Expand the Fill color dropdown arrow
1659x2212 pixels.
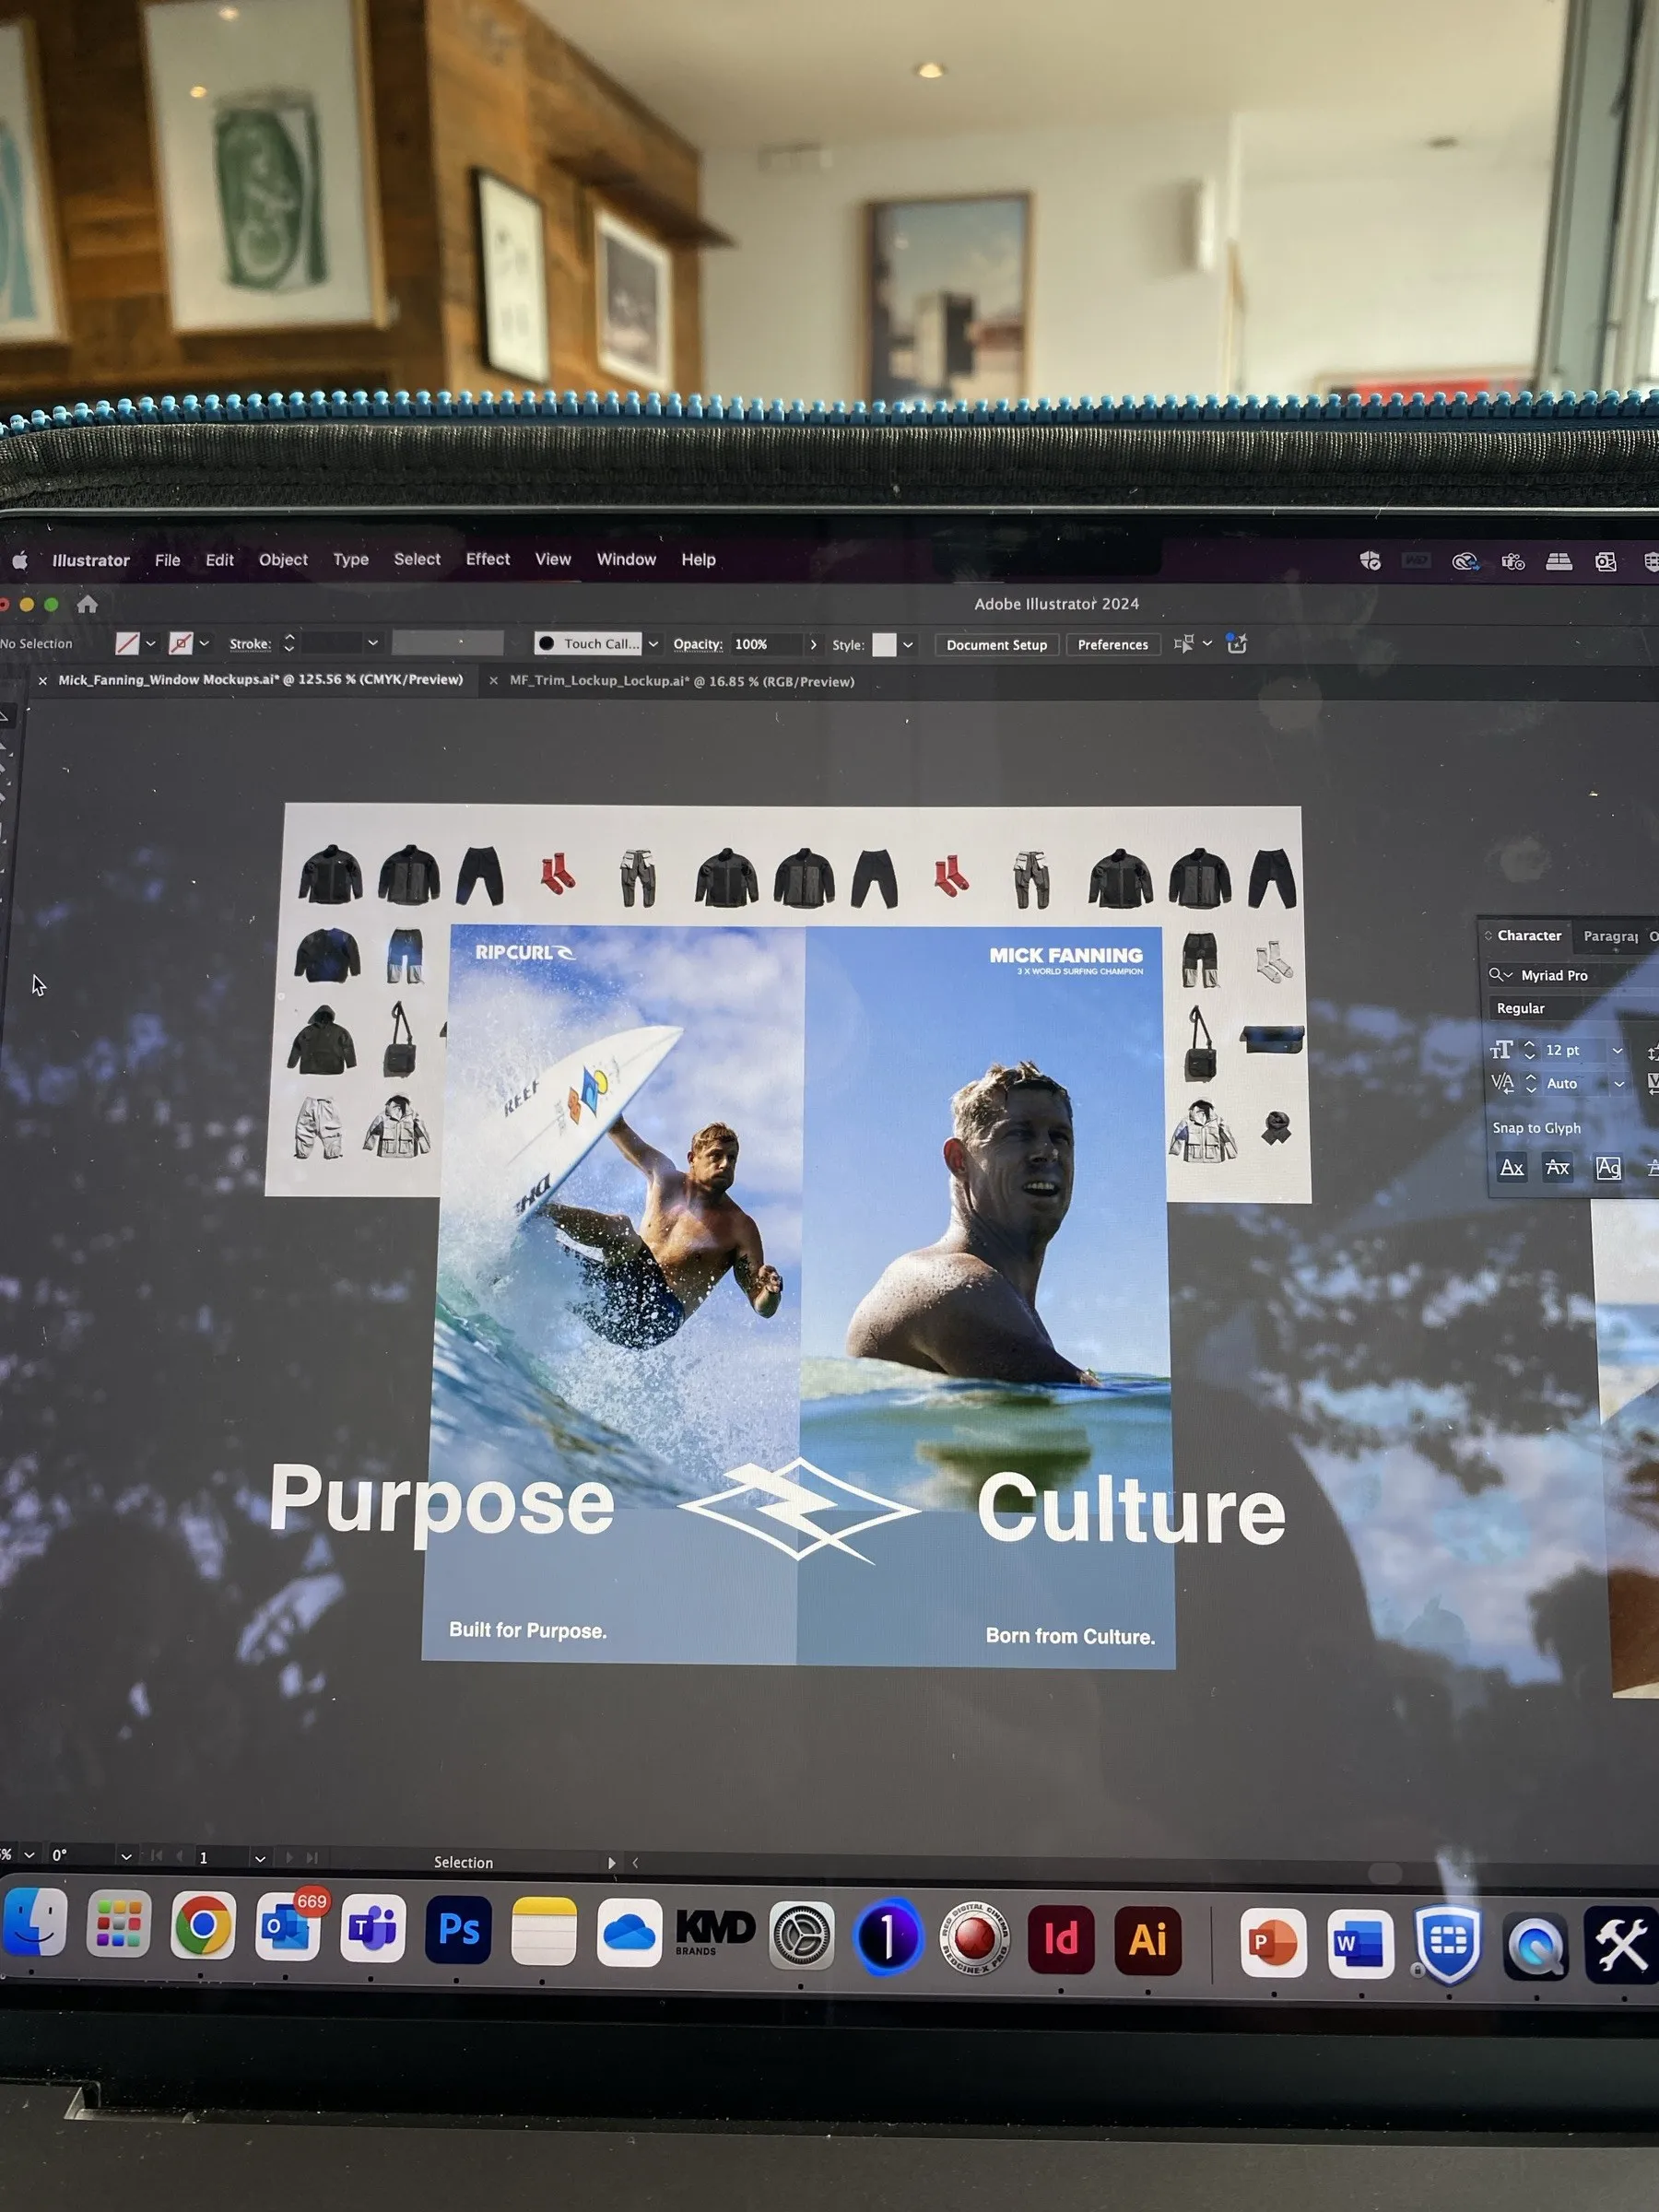pos(151,644)
